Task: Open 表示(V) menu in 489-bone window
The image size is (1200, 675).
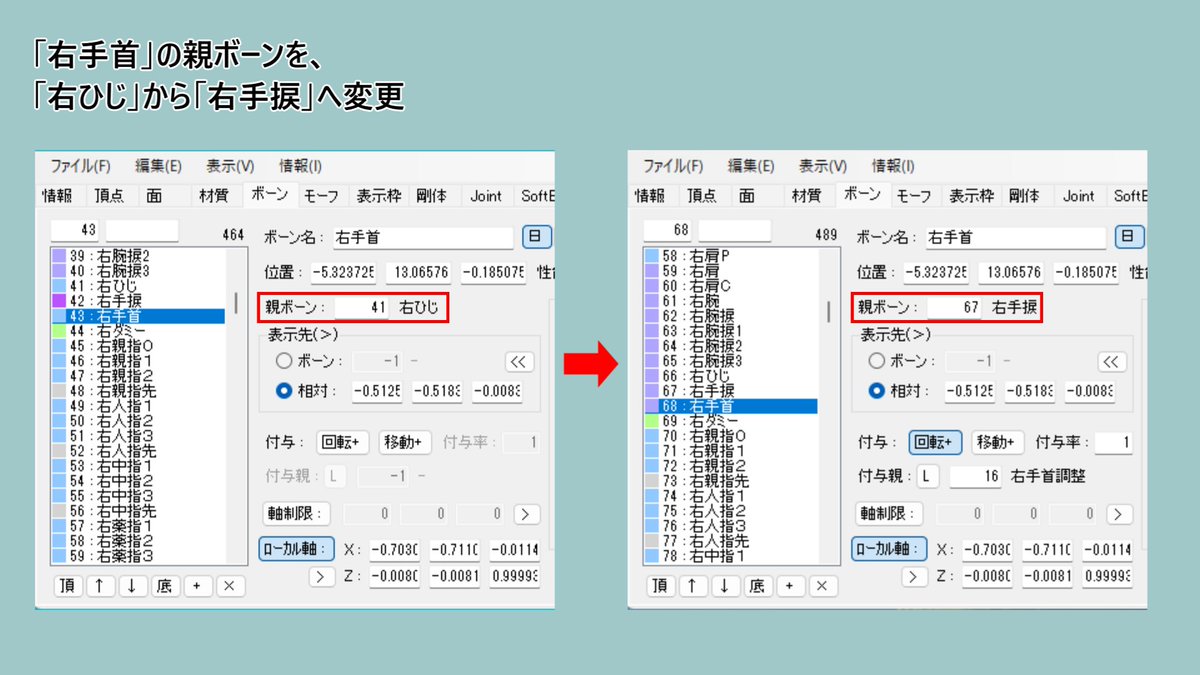Action: (822, 166)
